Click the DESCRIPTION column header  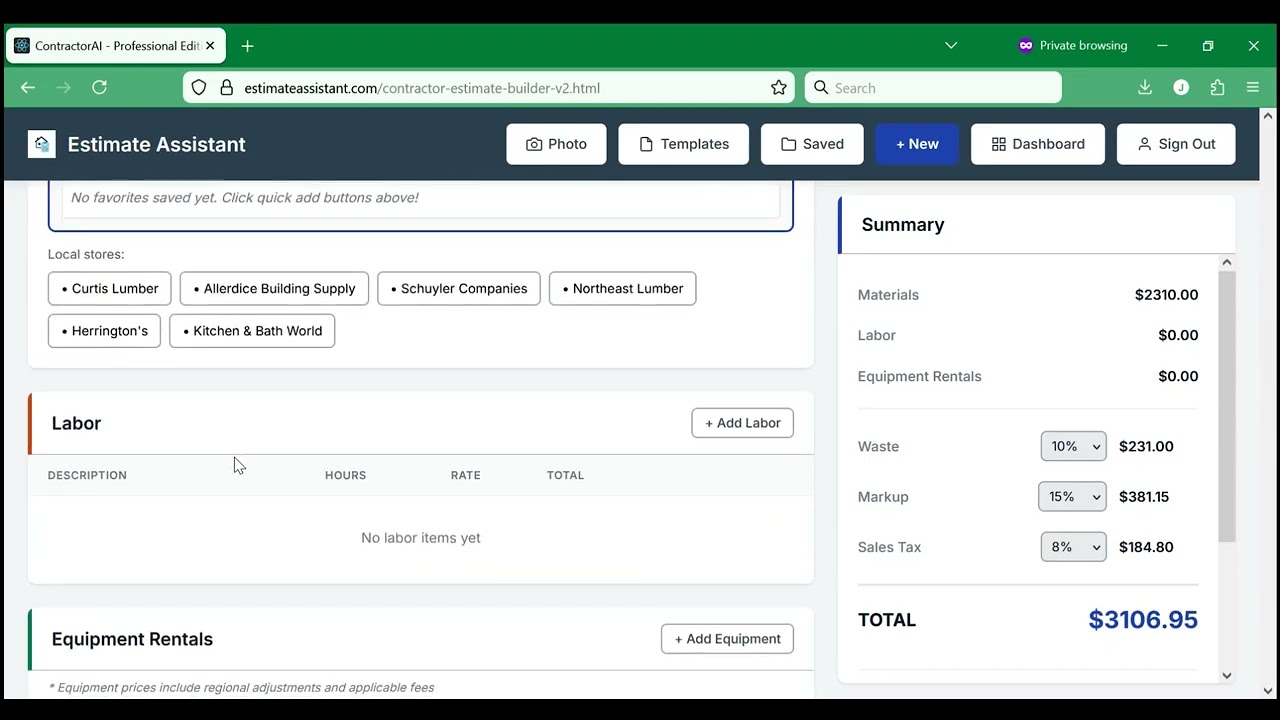(87, 475)
